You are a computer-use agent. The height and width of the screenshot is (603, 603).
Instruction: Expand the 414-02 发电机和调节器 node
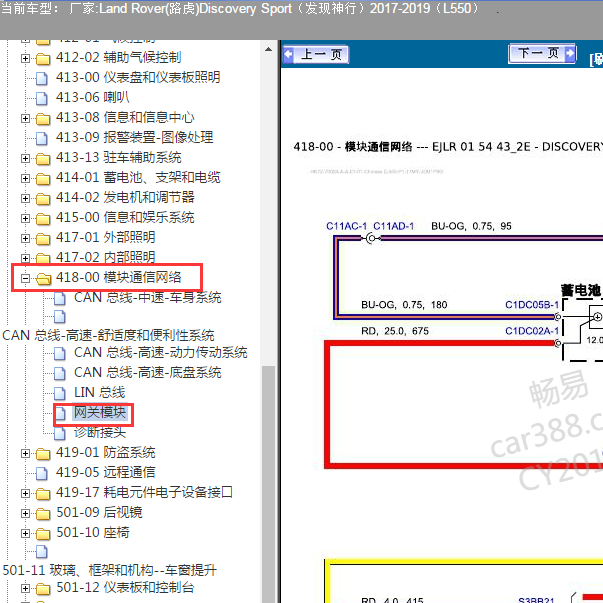coord(25,198)
